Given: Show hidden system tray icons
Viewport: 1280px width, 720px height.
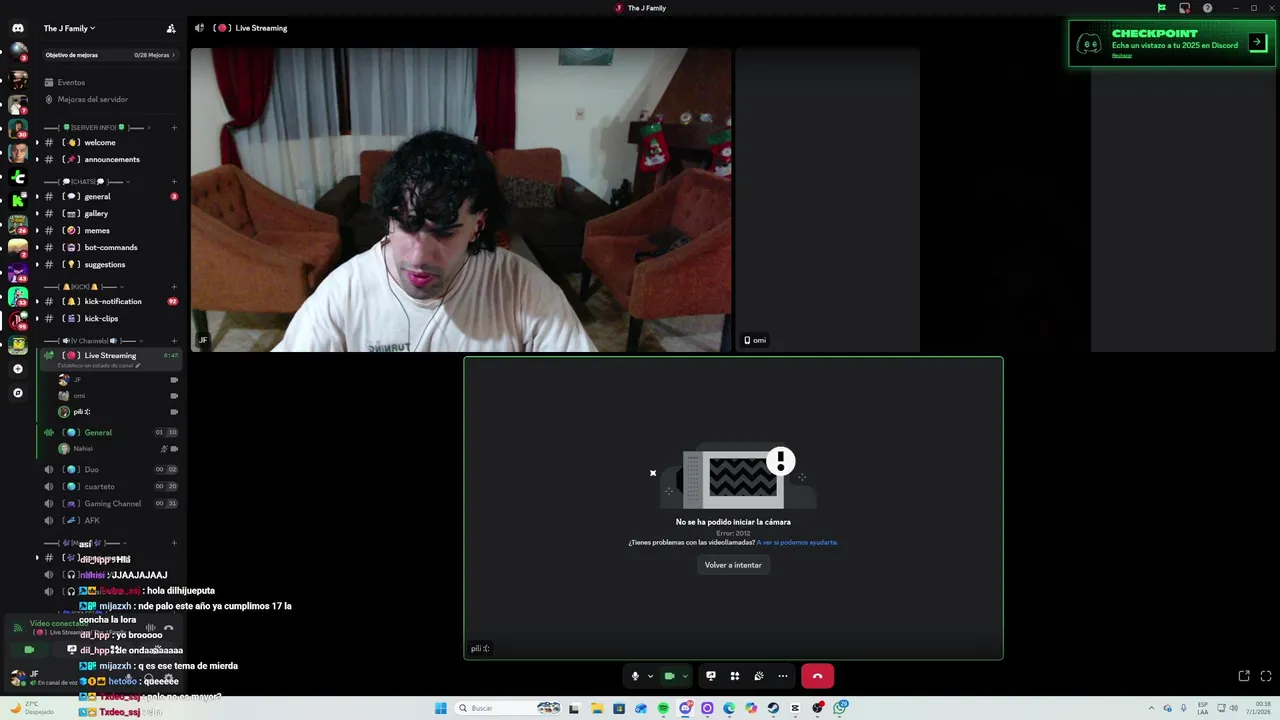Looking at the screenshot, I should coord(1150,708).
